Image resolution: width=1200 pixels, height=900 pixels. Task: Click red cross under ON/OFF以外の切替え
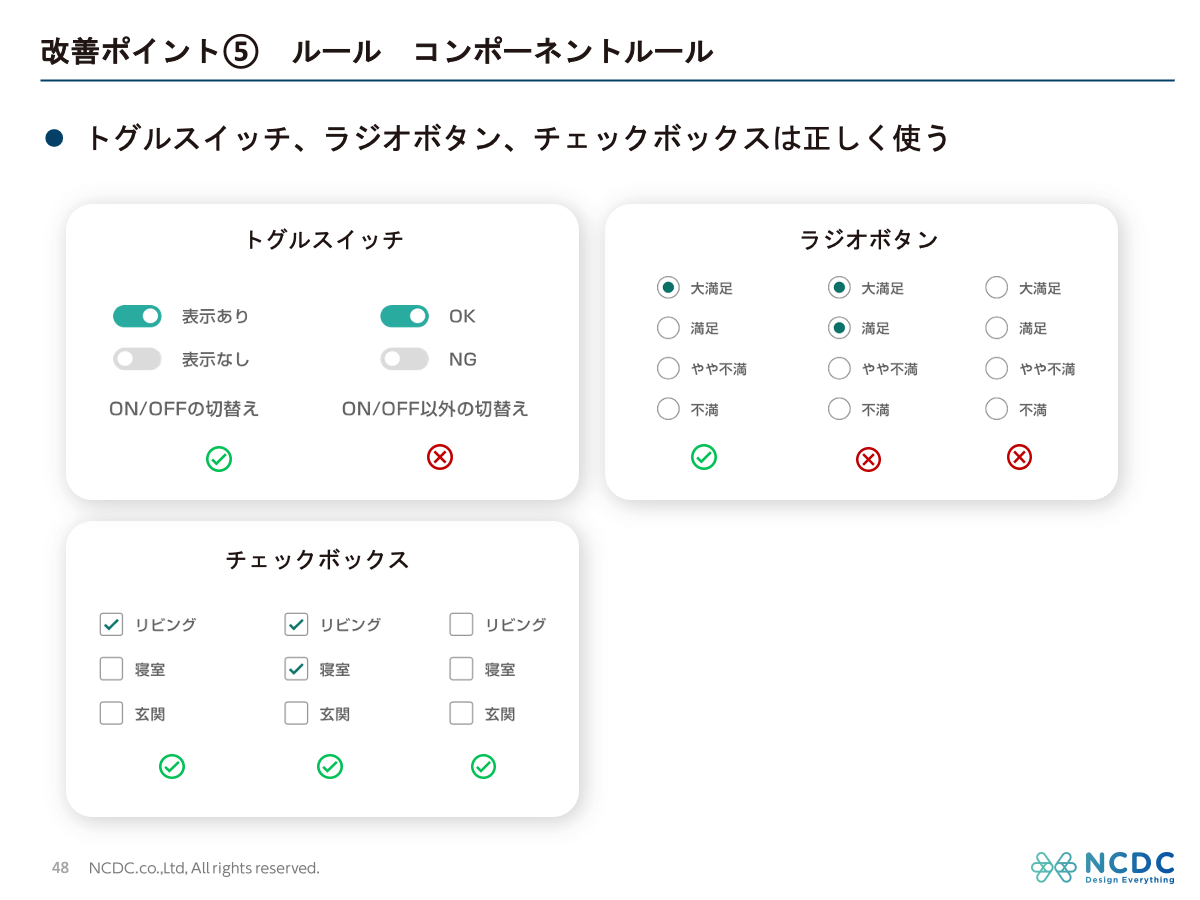pos(440,457)
